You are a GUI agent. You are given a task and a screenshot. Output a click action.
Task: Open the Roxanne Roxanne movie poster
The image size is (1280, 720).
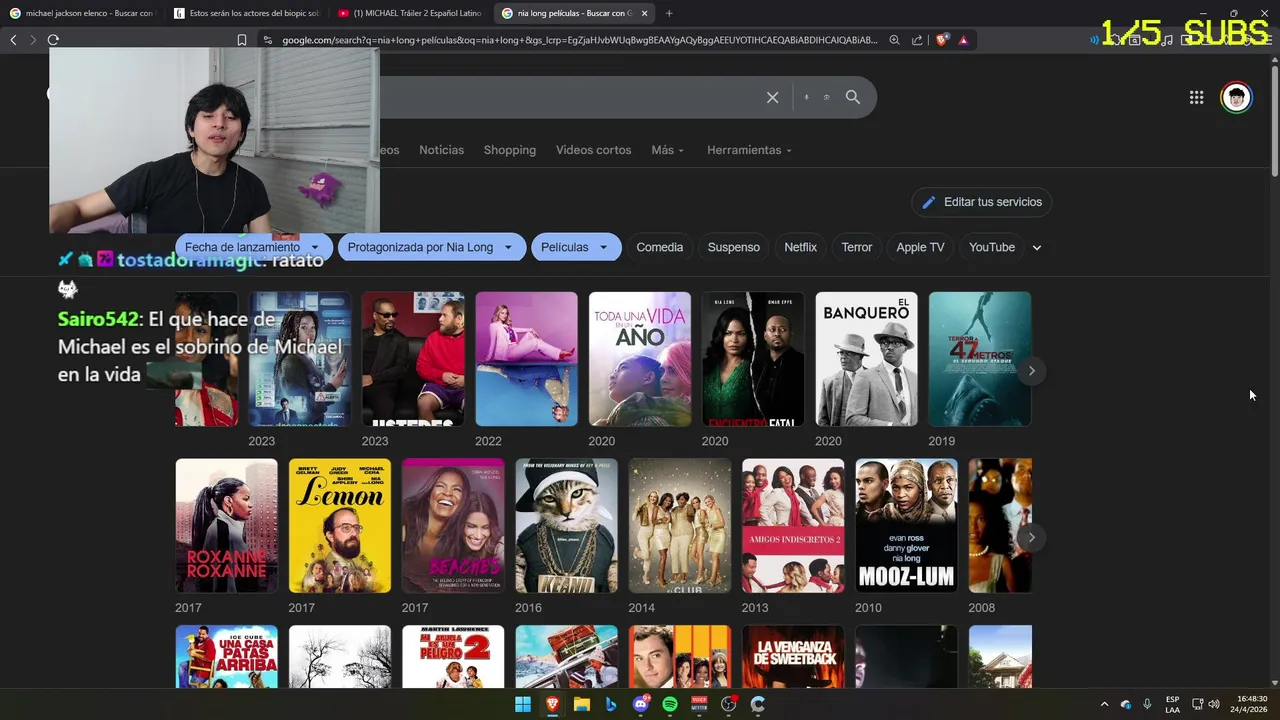click(226, 526)
